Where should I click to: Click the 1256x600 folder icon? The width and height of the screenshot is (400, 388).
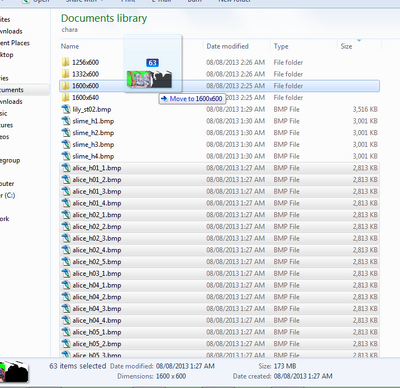tap(66, 62)
